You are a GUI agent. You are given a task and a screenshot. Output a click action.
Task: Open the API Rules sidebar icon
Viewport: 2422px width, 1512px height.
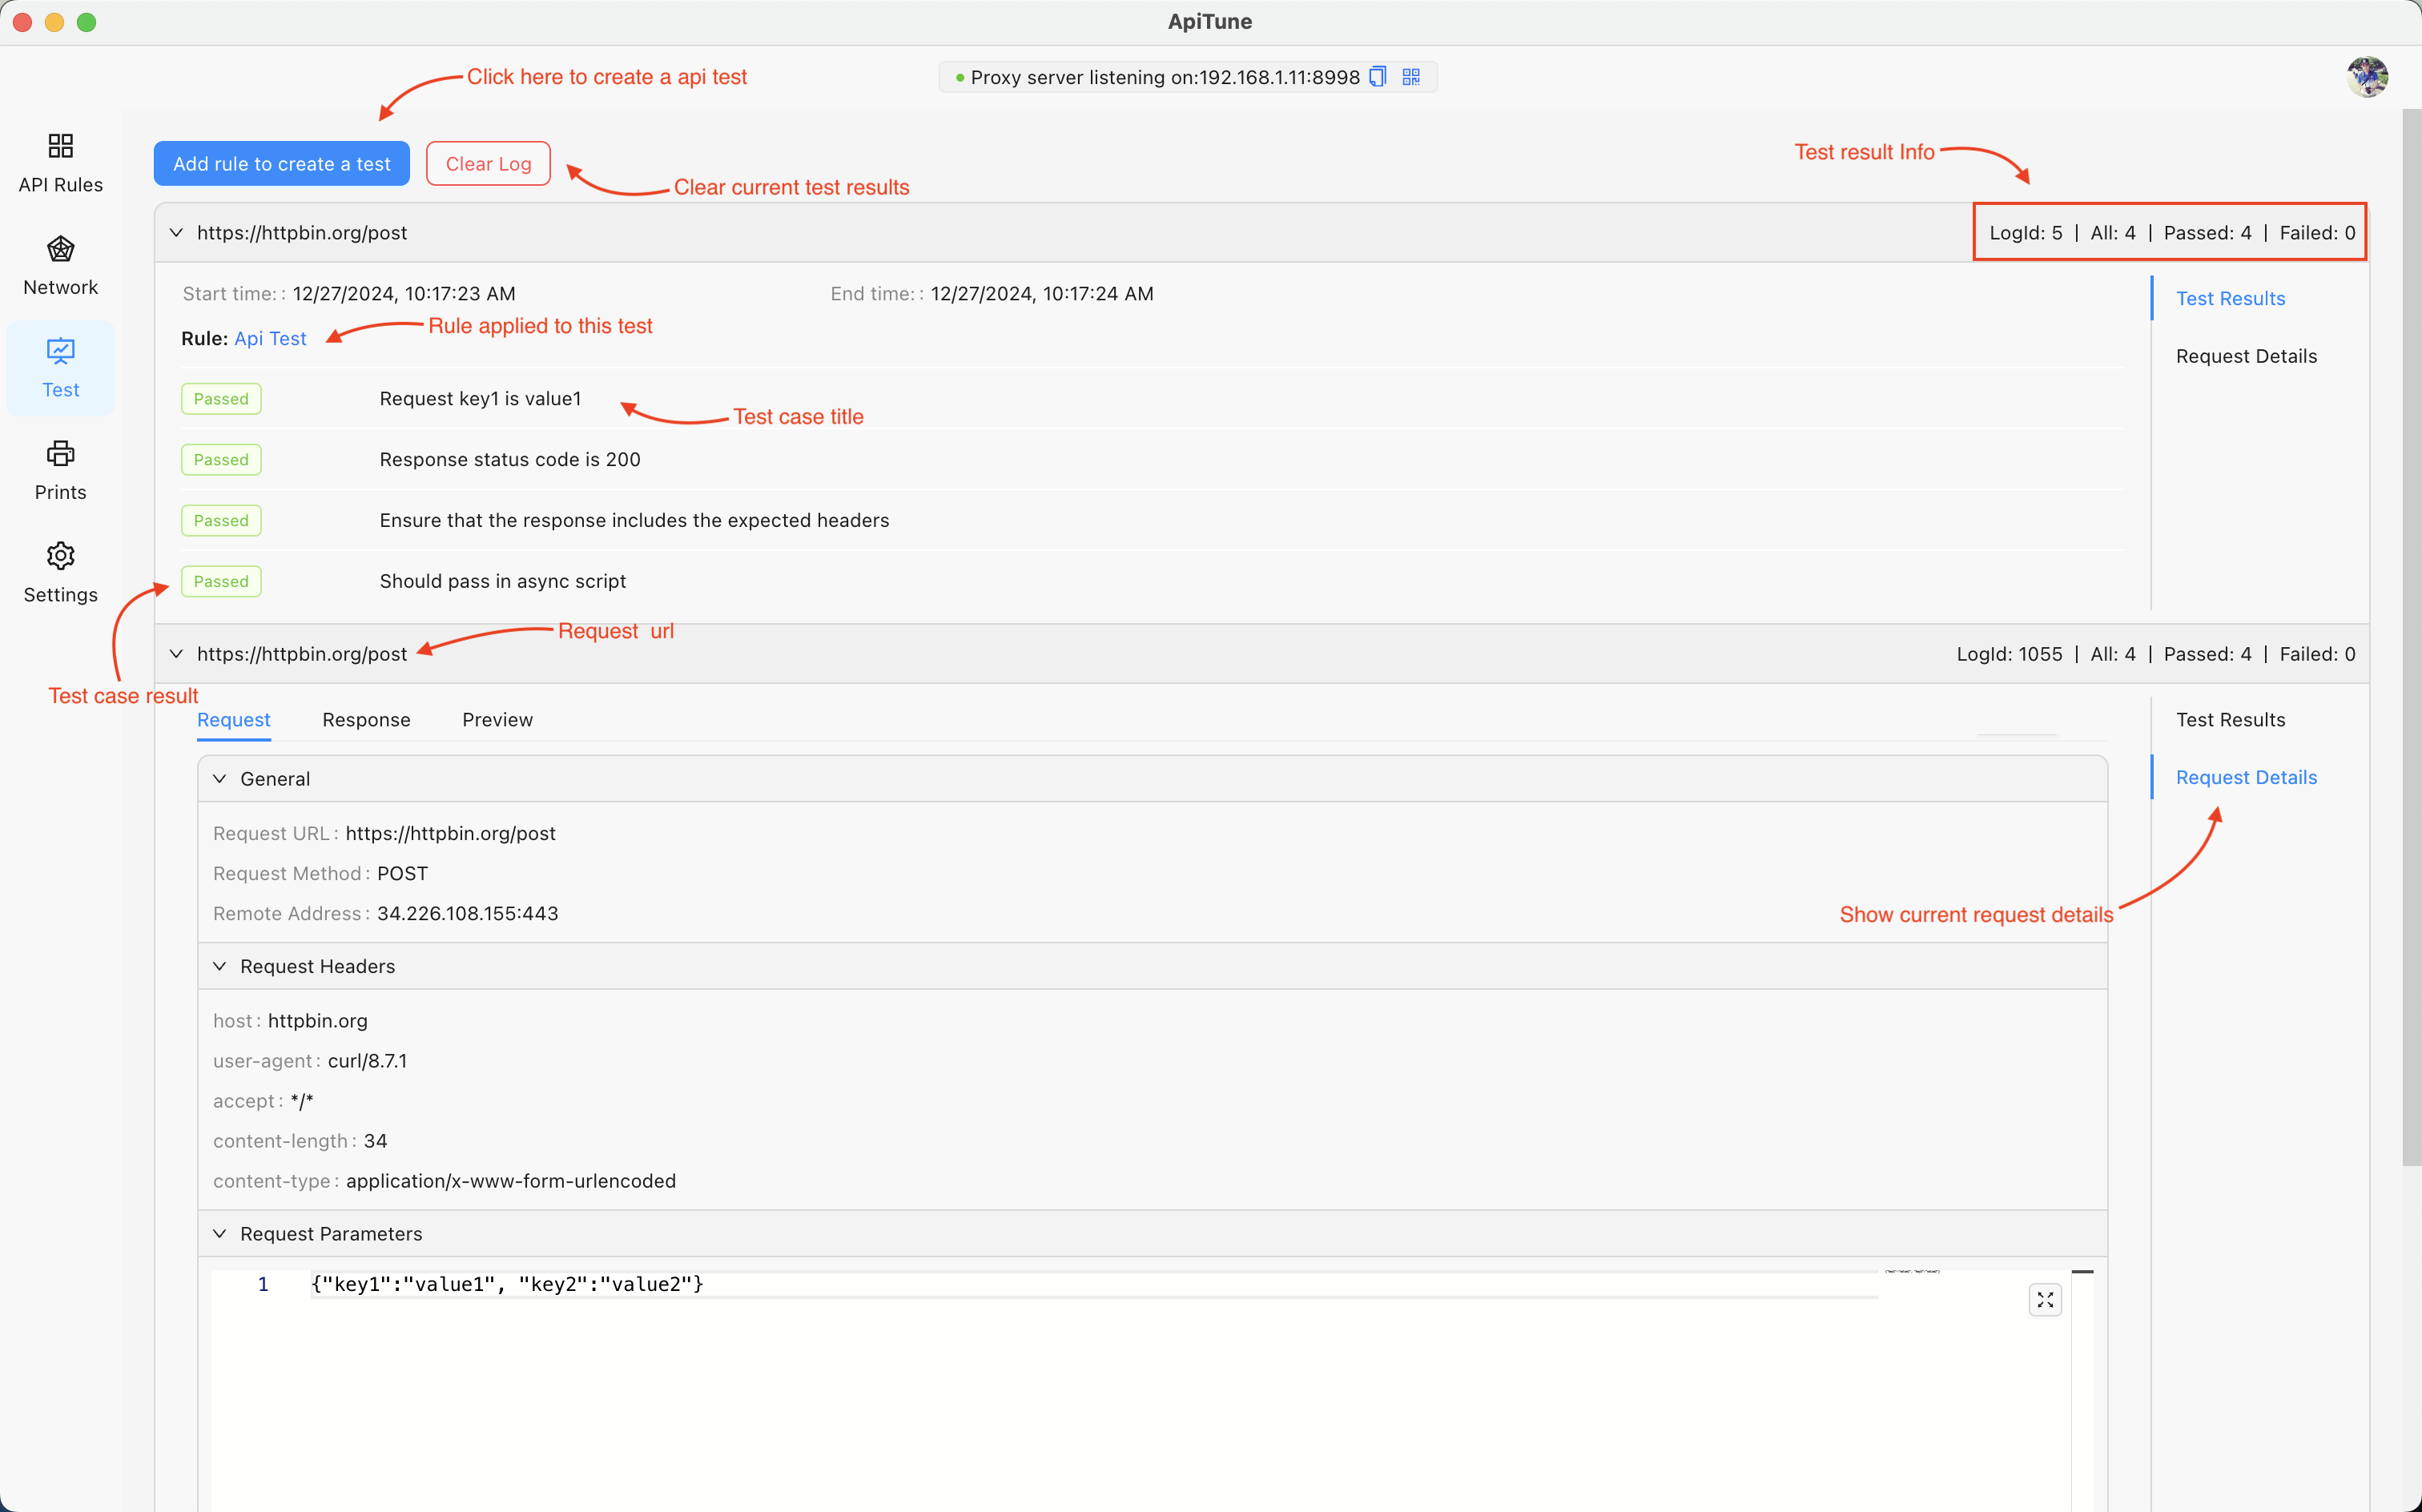pyautogui.click(x=60, y=147)
